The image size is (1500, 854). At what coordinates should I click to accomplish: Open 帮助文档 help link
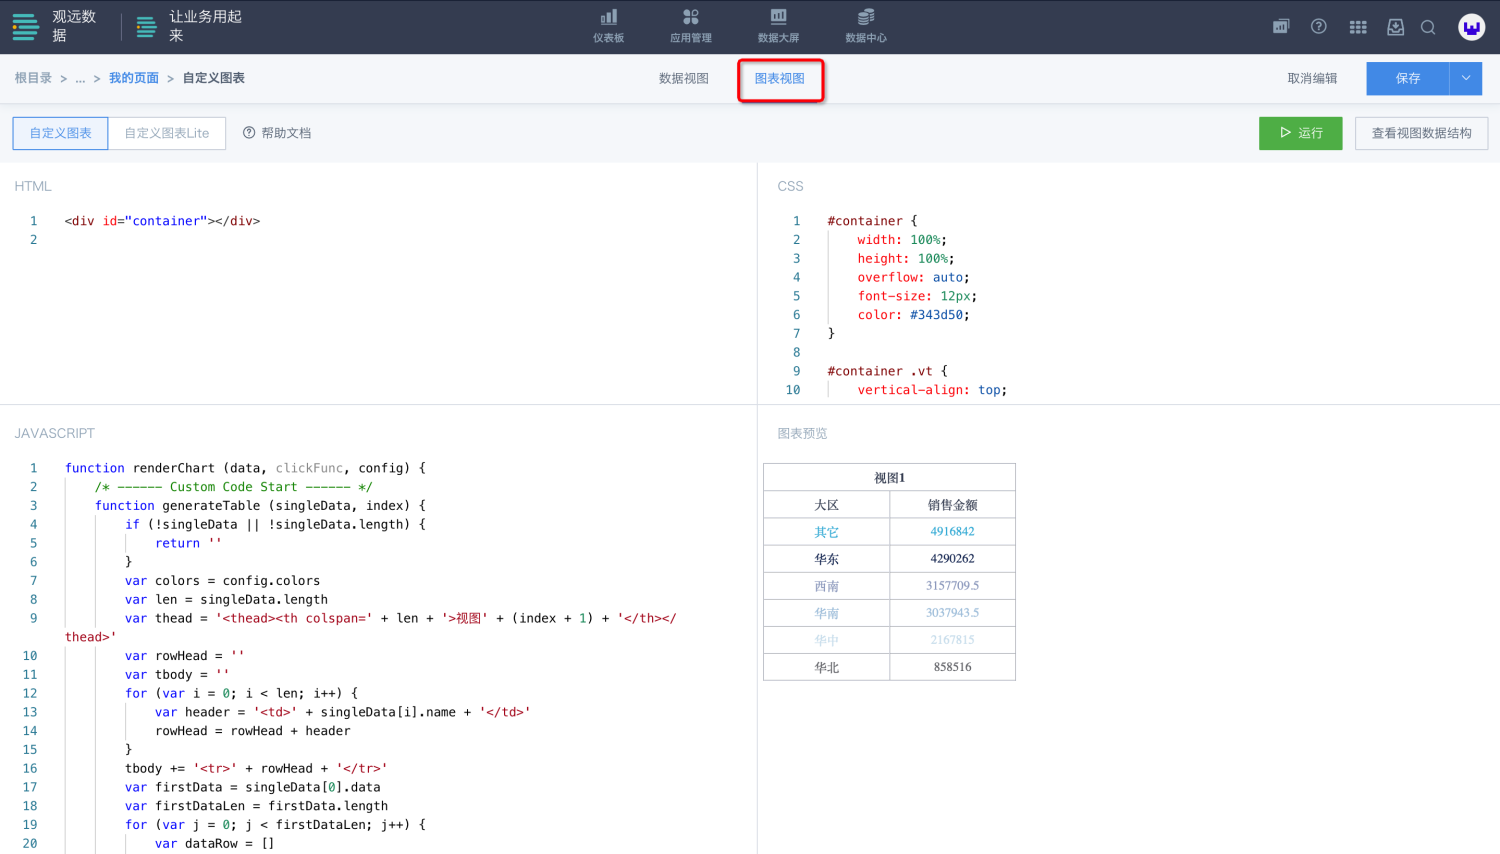(x=277, y=133)
